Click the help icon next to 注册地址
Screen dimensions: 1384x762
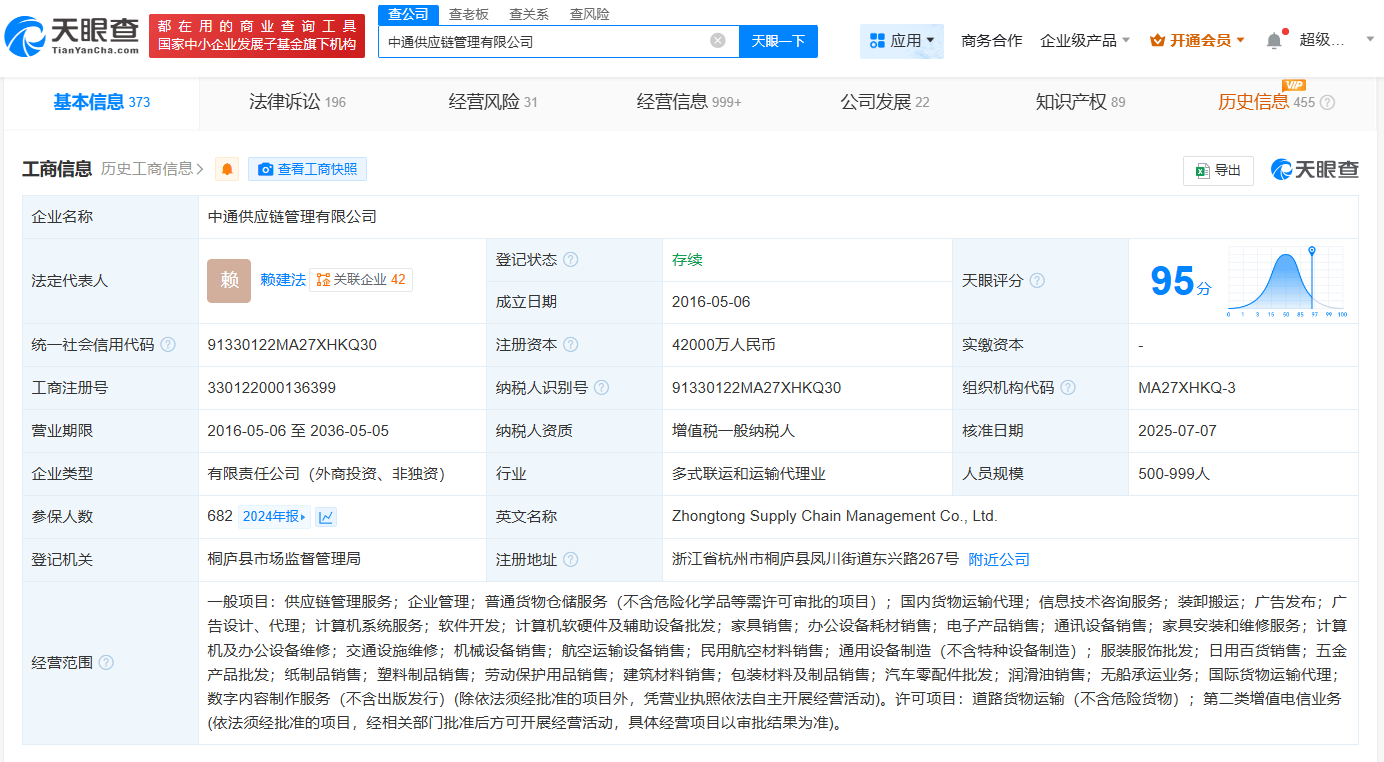(570, 560)
